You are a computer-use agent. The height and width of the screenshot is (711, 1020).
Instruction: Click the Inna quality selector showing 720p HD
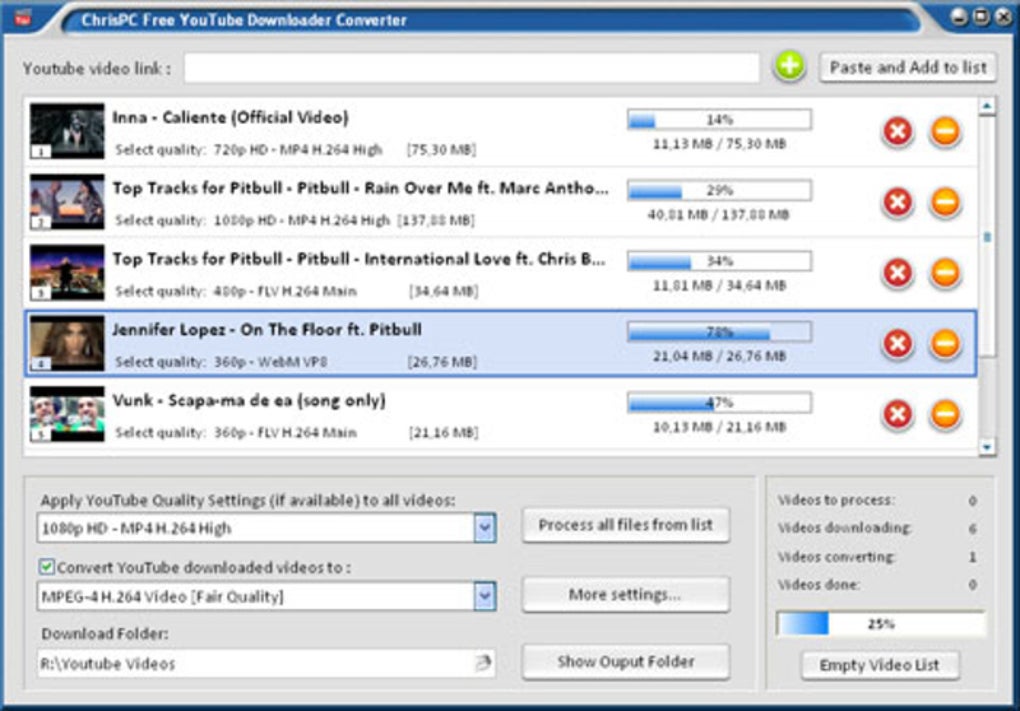[x=297, y=150]
